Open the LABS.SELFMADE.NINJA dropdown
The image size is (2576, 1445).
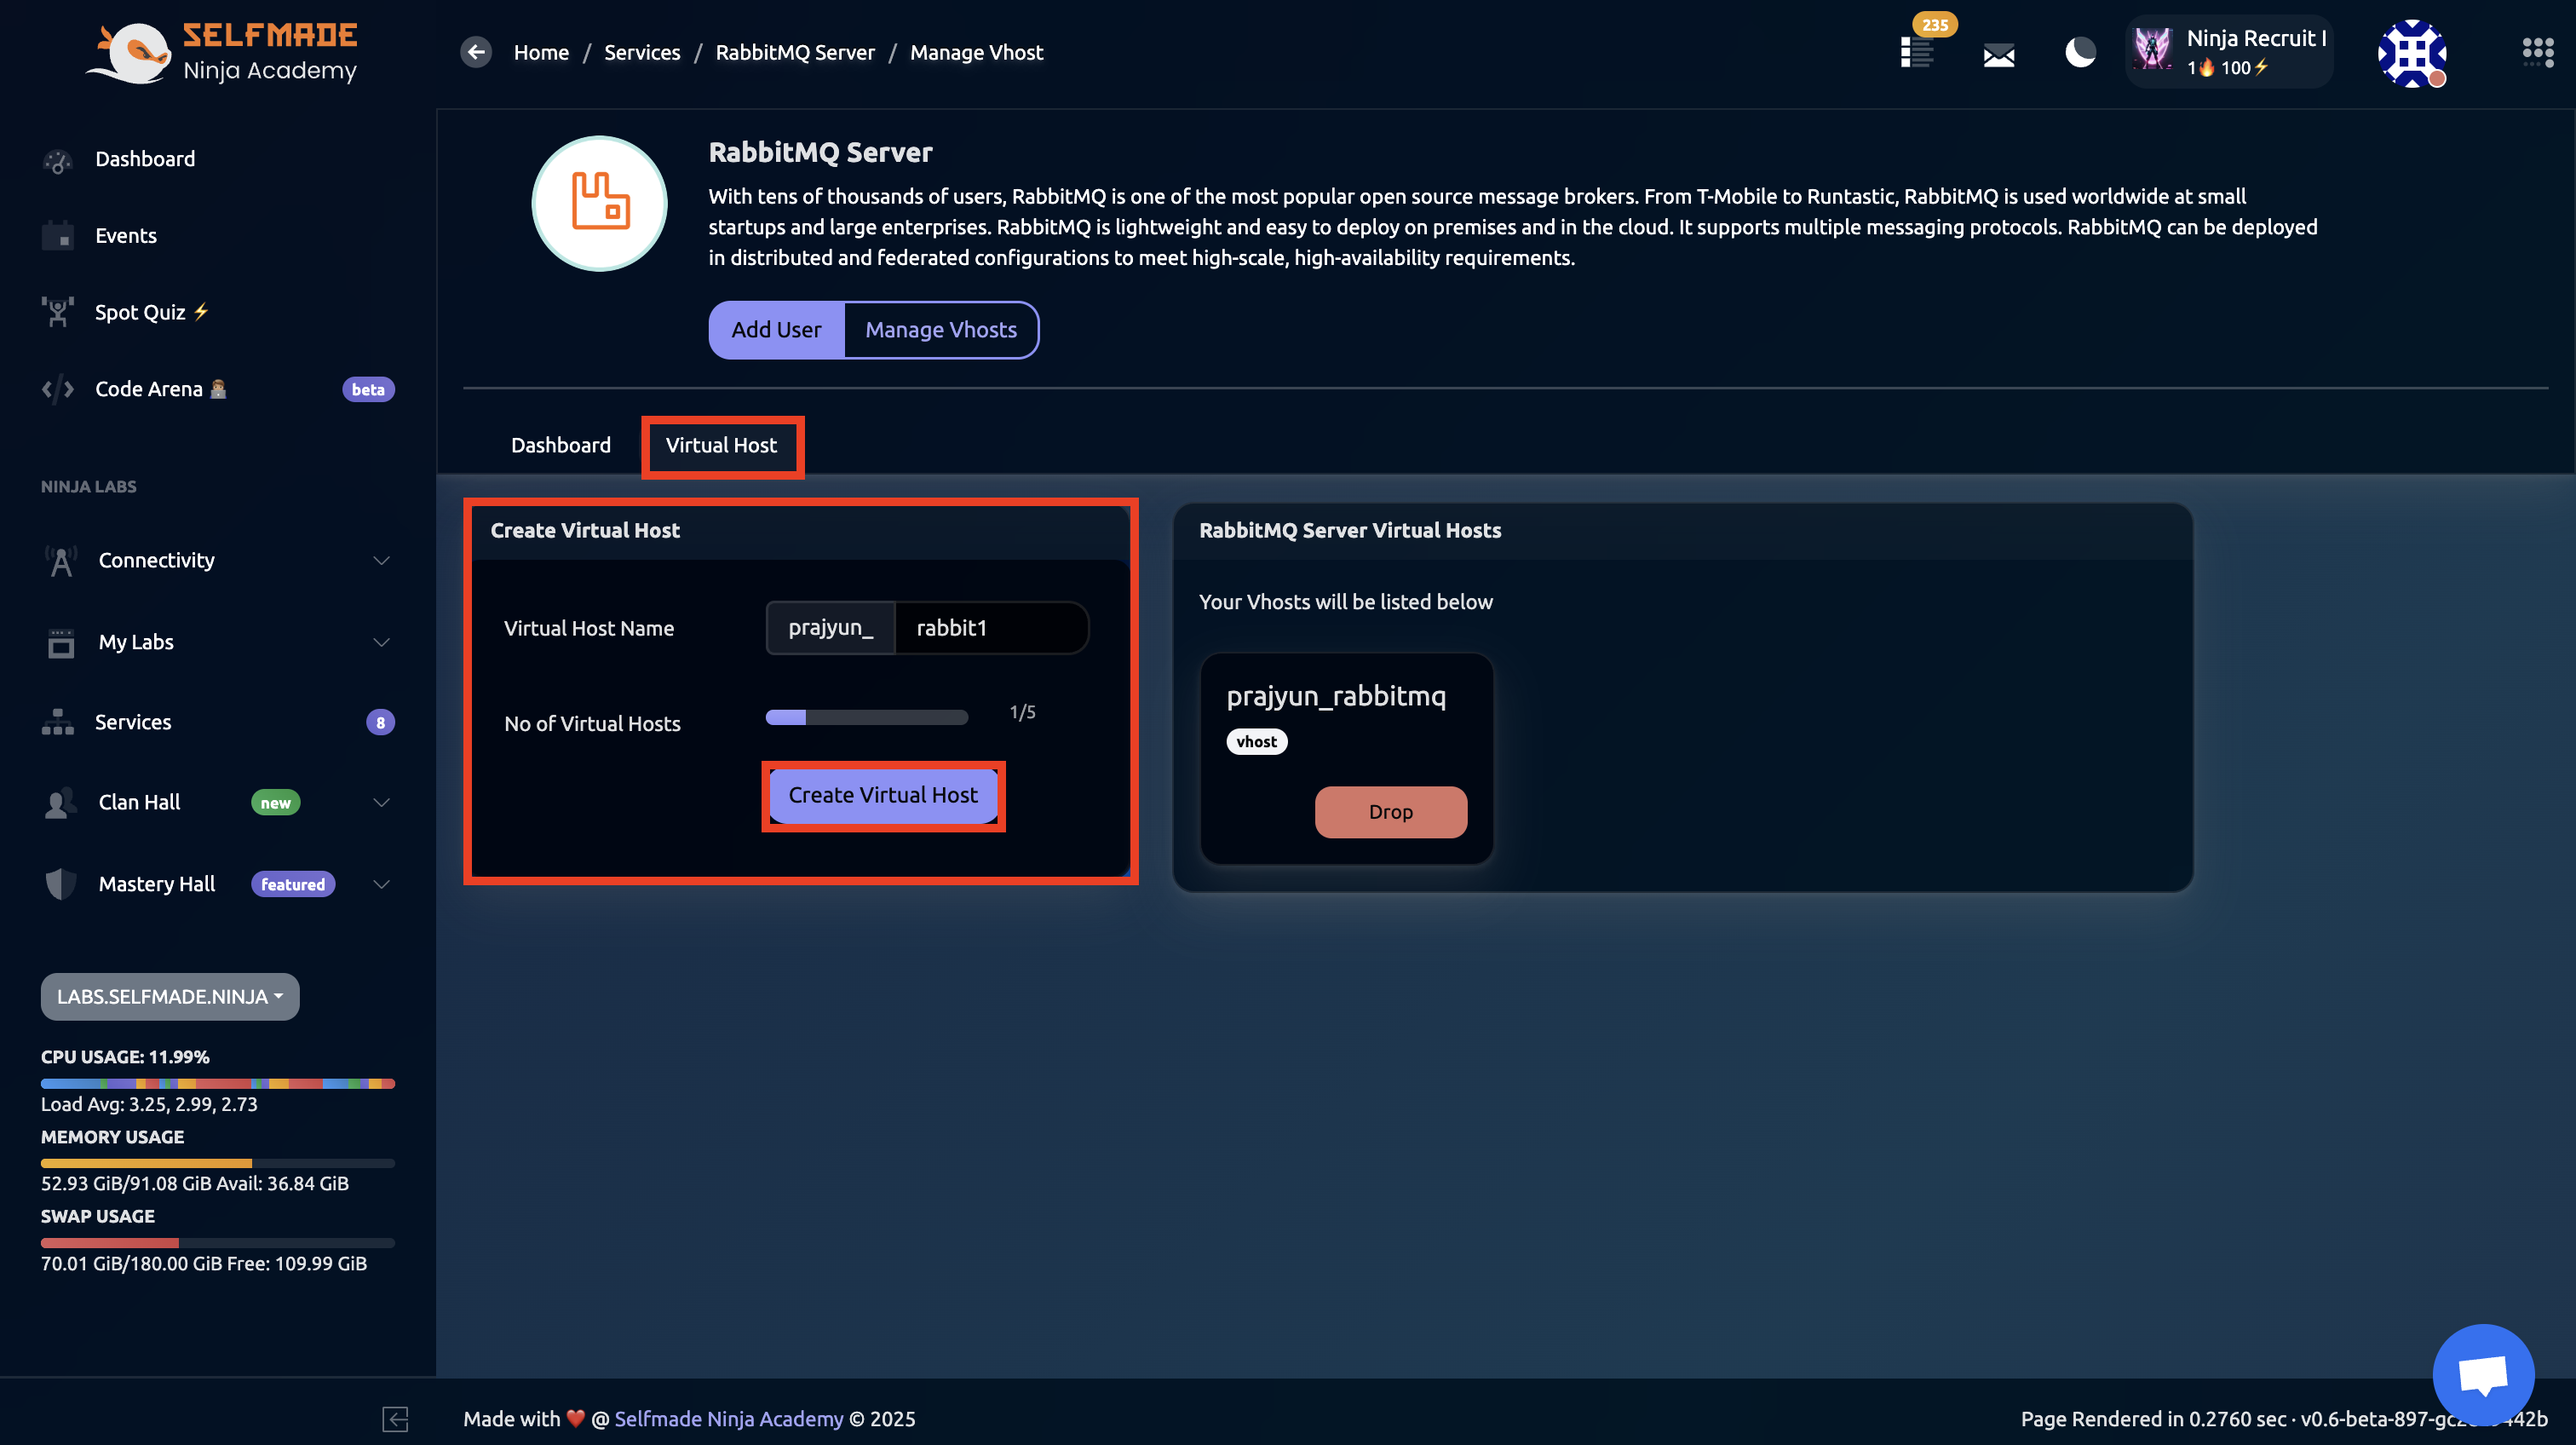tap(170, 997)
